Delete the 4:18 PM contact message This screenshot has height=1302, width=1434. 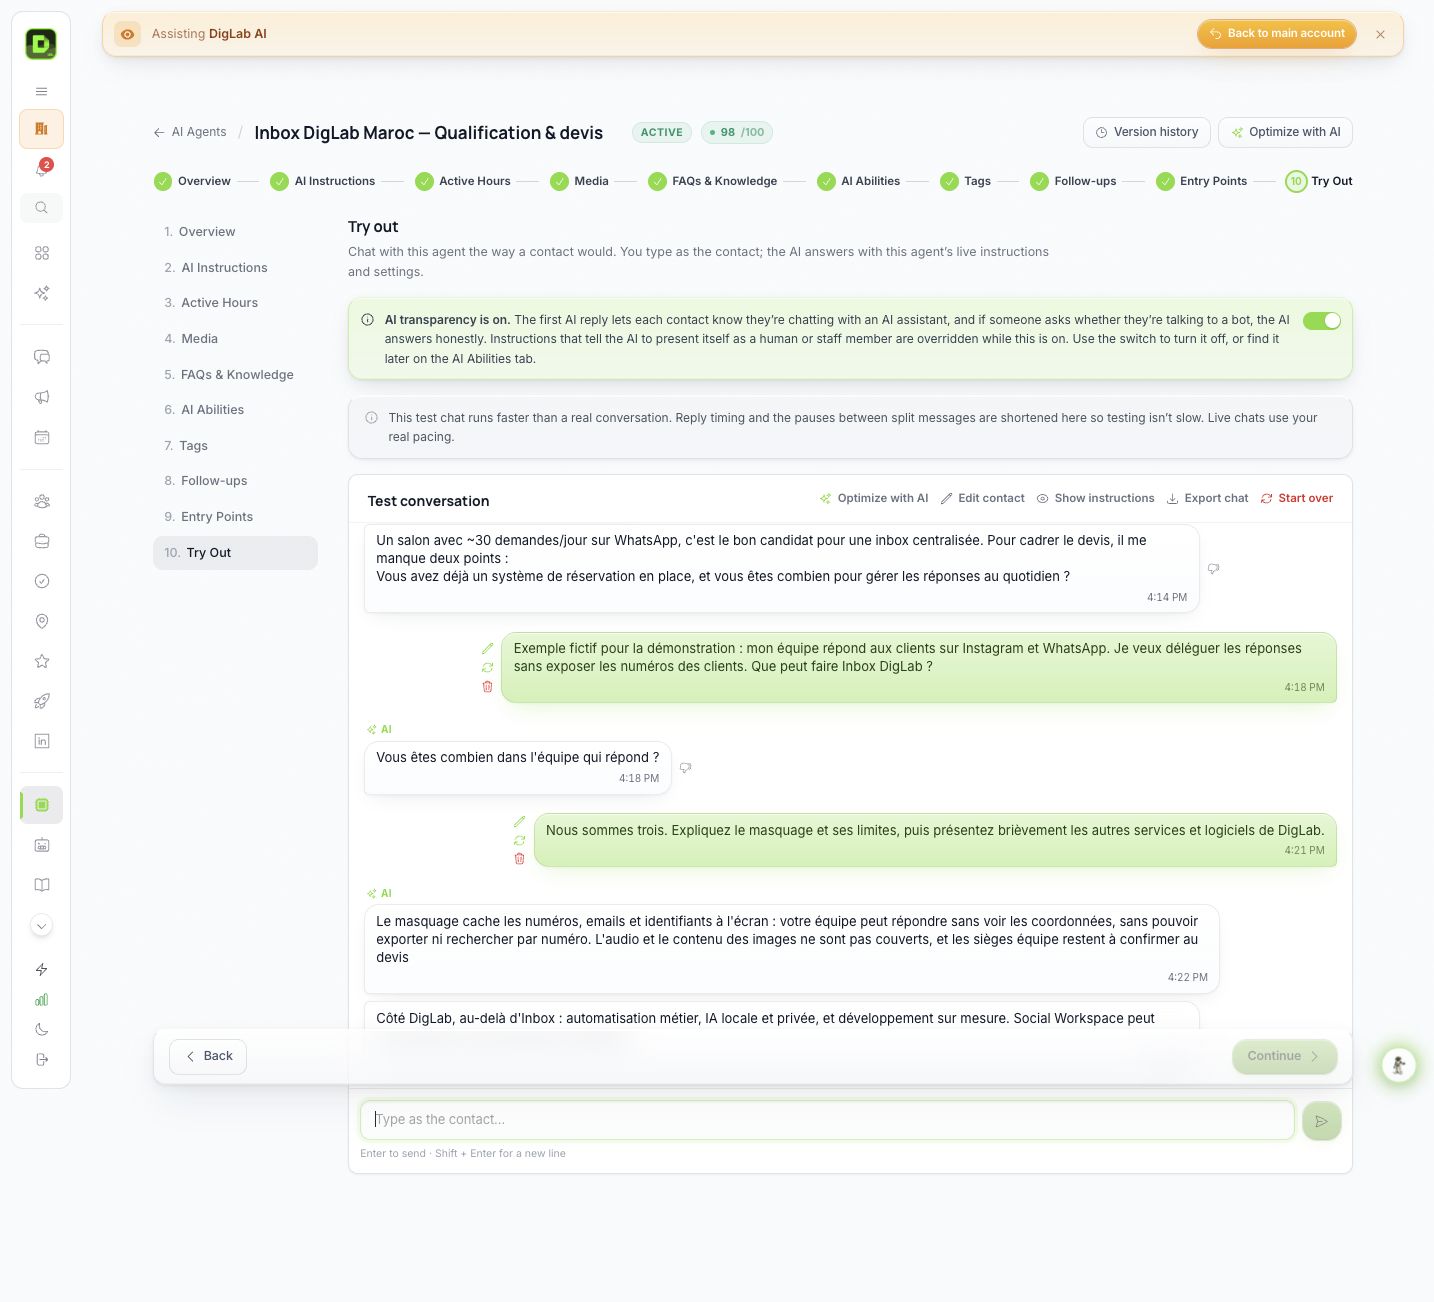(x=487, y=686)
